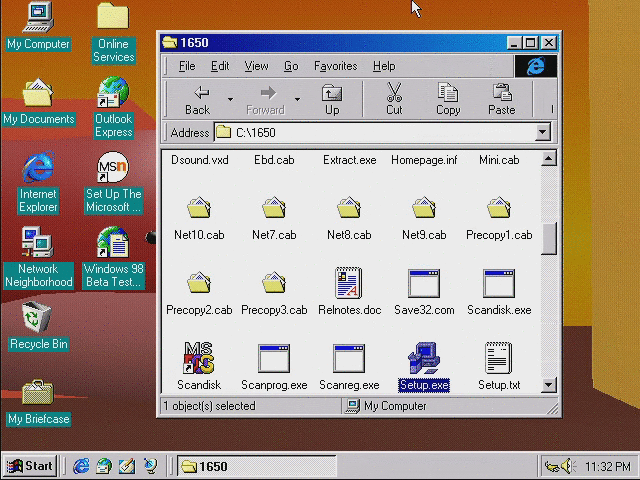This screenshot has height=480, width=640.
Task: Click the taskbar clock showing 11:32 PM
Action: [608, 467]
